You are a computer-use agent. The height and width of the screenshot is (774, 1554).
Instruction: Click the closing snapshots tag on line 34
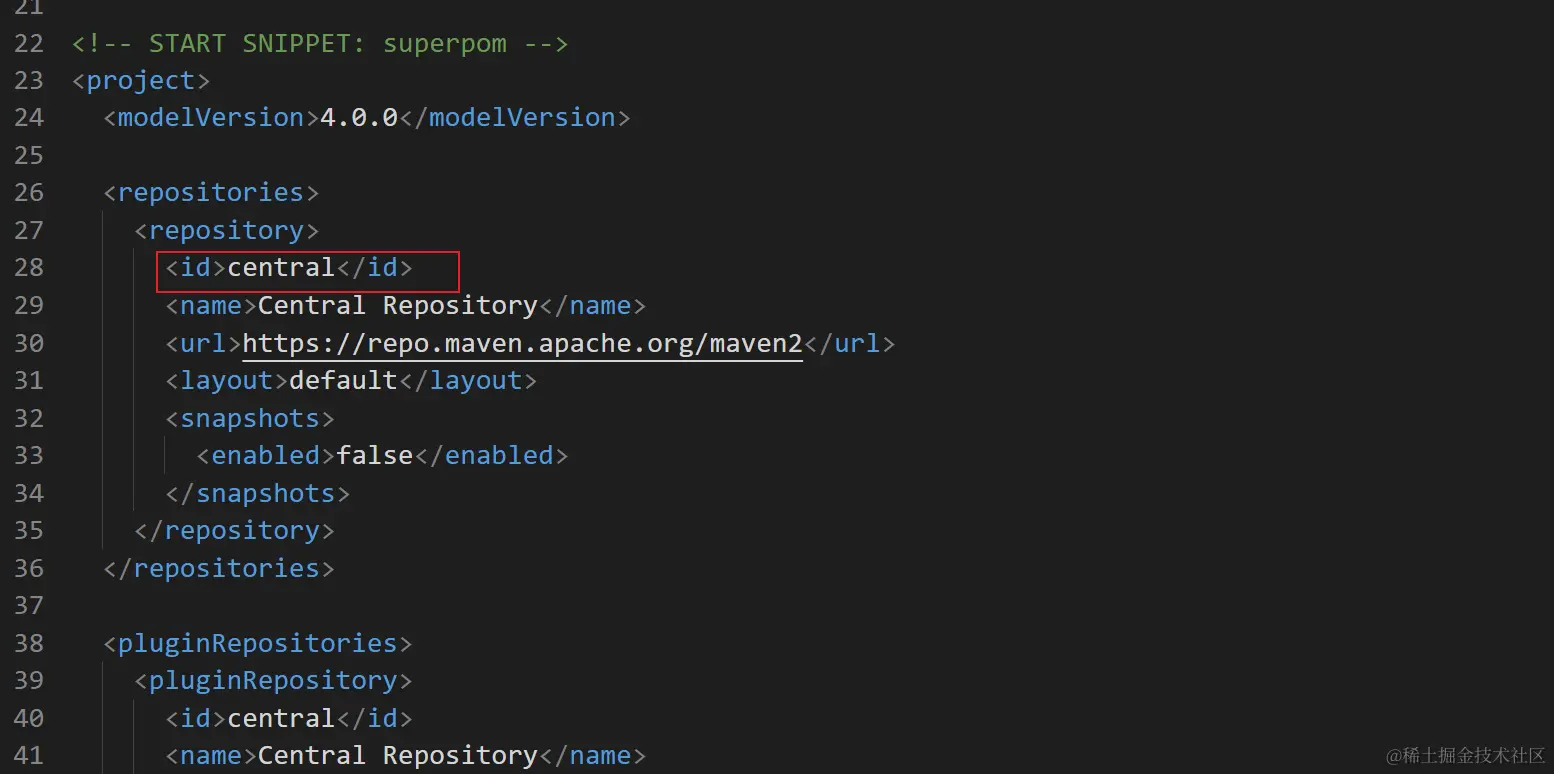[258, 493]
